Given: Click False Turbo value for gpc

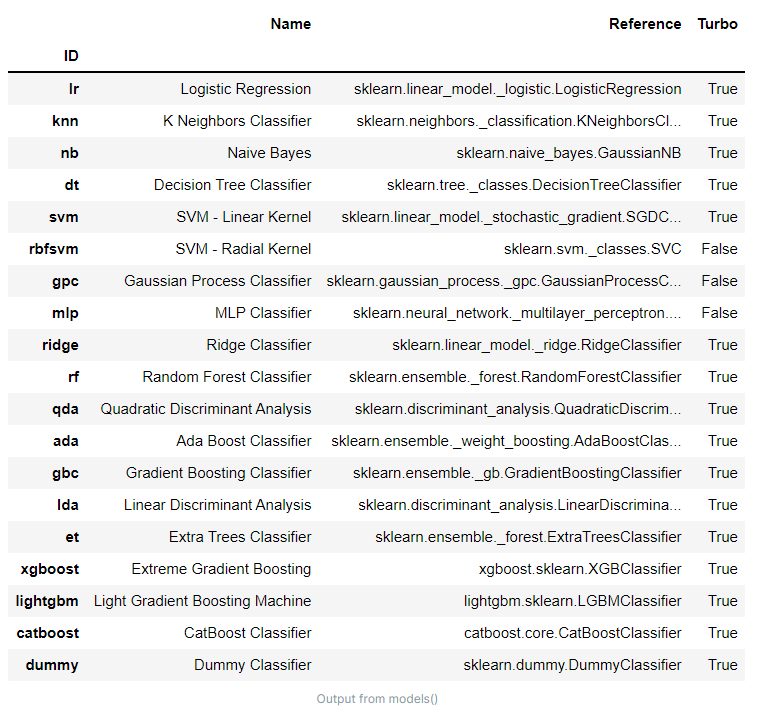Looking at the screenshot, I should [x=719, y=281].
